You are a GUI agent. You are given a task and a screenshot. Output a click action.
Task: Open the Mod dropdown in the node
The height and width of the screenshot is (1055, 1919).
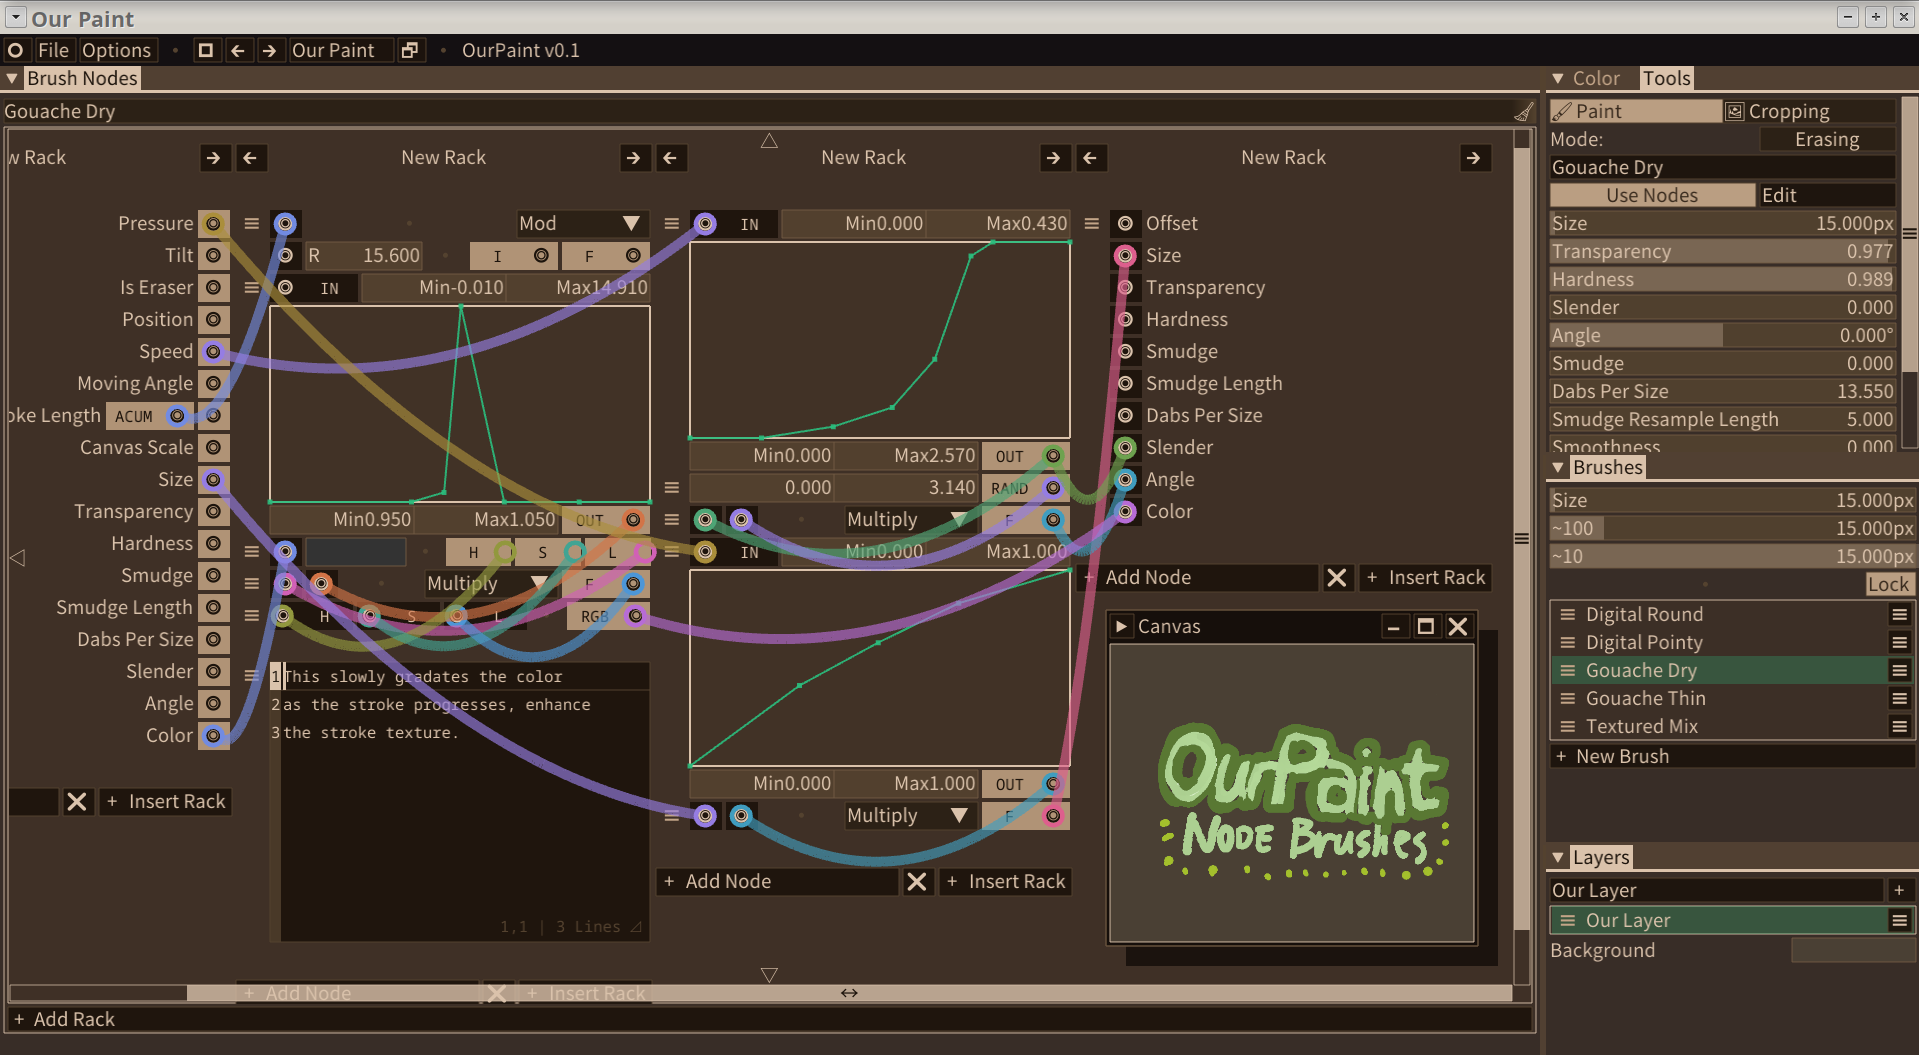click(580, 224)
